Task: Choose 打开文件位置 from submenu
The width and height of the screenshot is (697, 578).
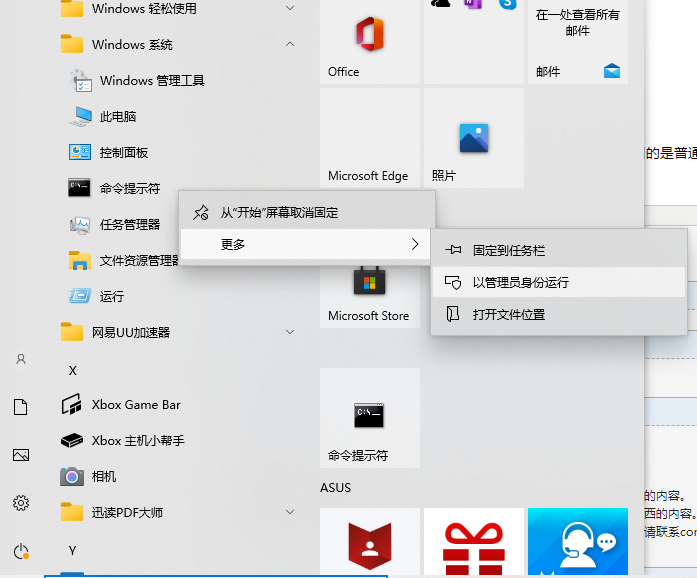Action: (x=559, y=314)
